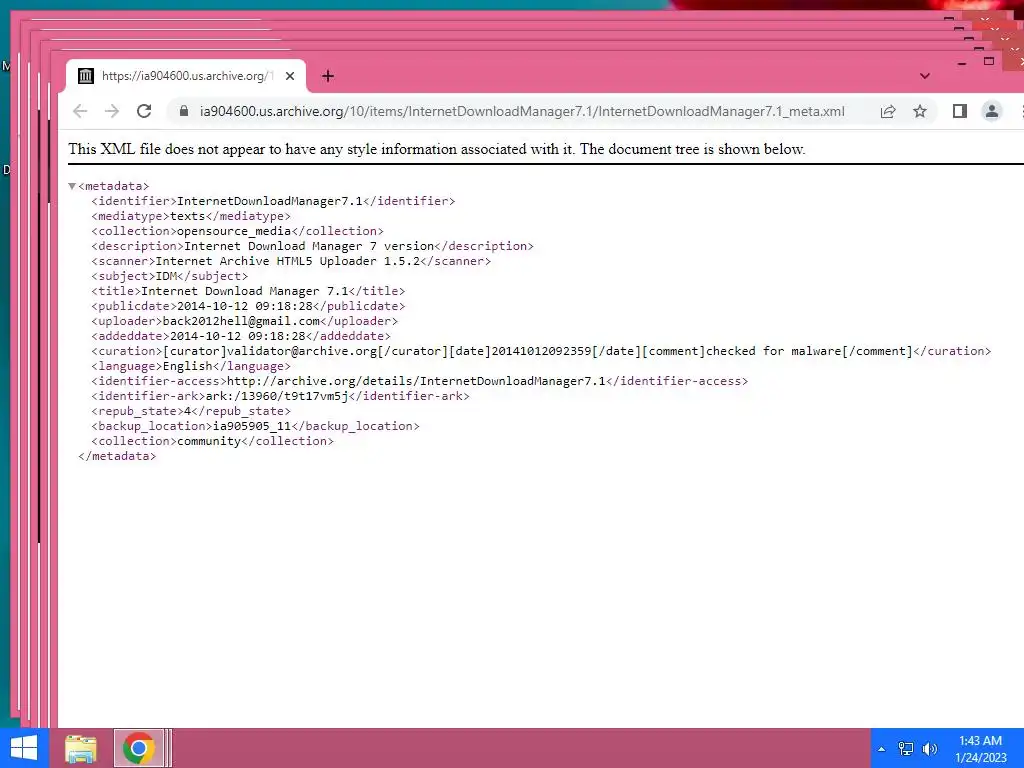Viewport: 1024px width, 768px height.
Task: Click scanner value Internet Archive HTML5 Uploader 1.5.2
Action: (287, 261)
